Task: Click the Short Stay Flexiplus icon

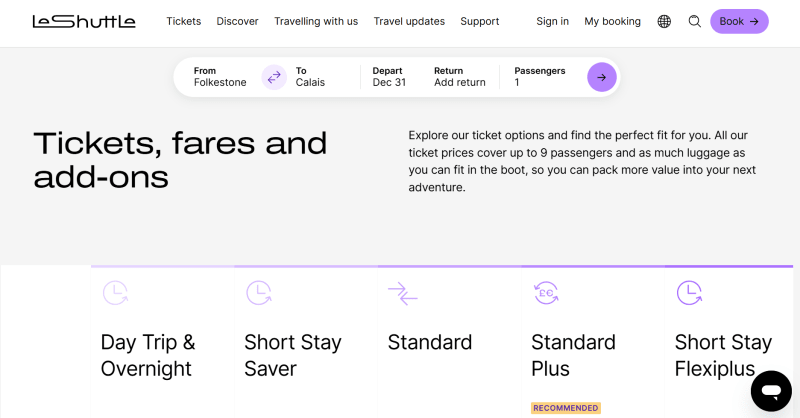Action: (689, 292)
